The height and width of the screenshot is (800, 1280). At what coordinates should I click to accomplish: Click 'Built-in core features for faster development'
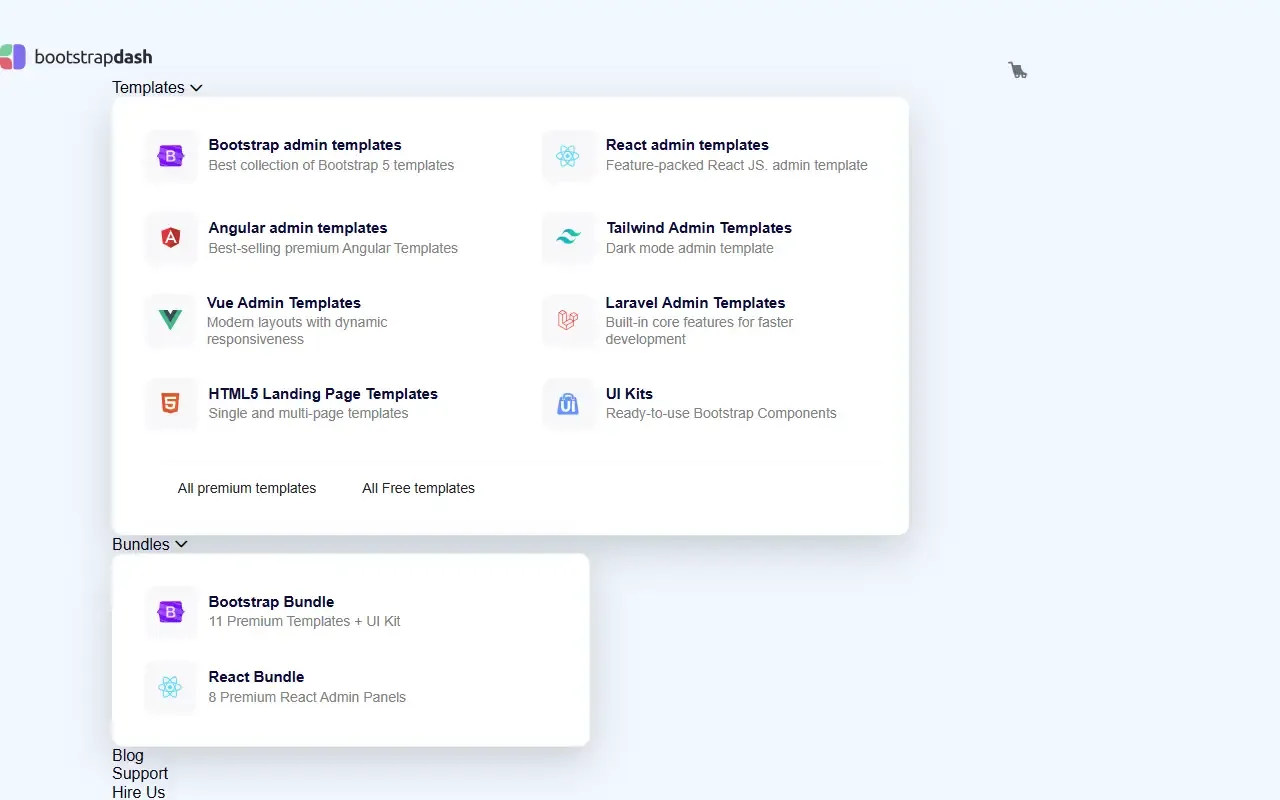pos(700,331)
